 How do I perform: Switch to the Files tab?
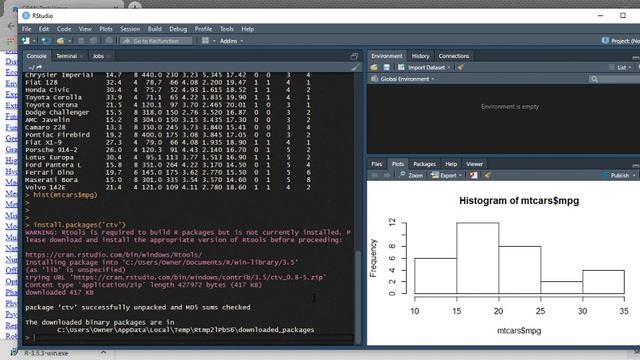(x=376, y=164)
